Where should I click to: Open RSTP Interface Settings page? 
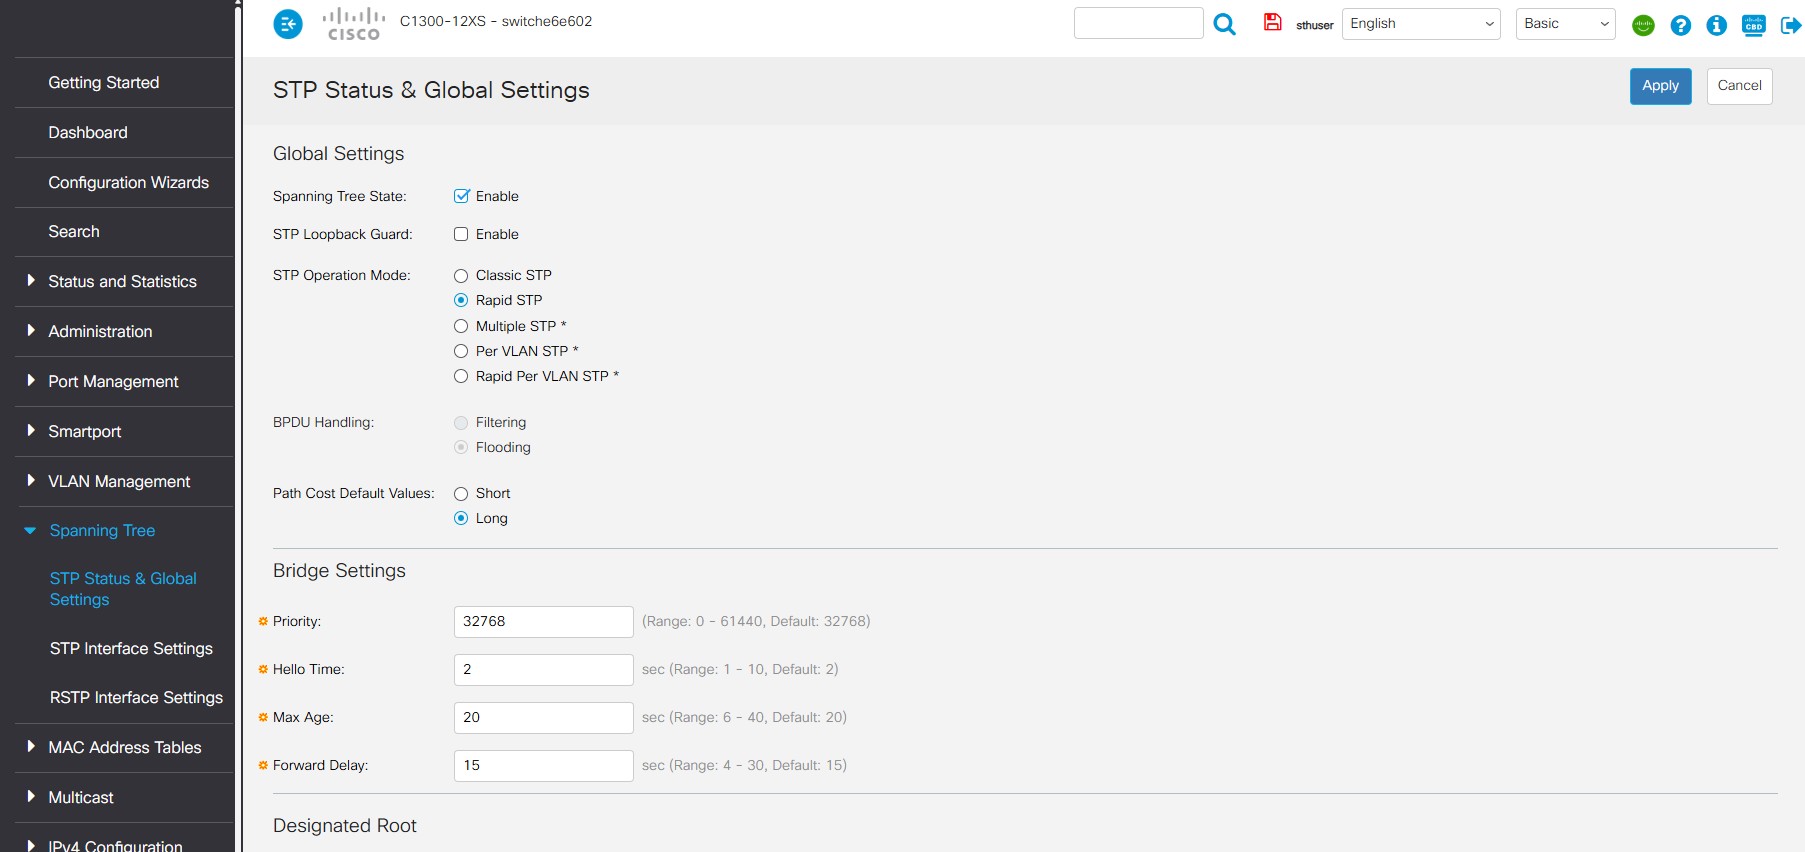pos(136,698)
